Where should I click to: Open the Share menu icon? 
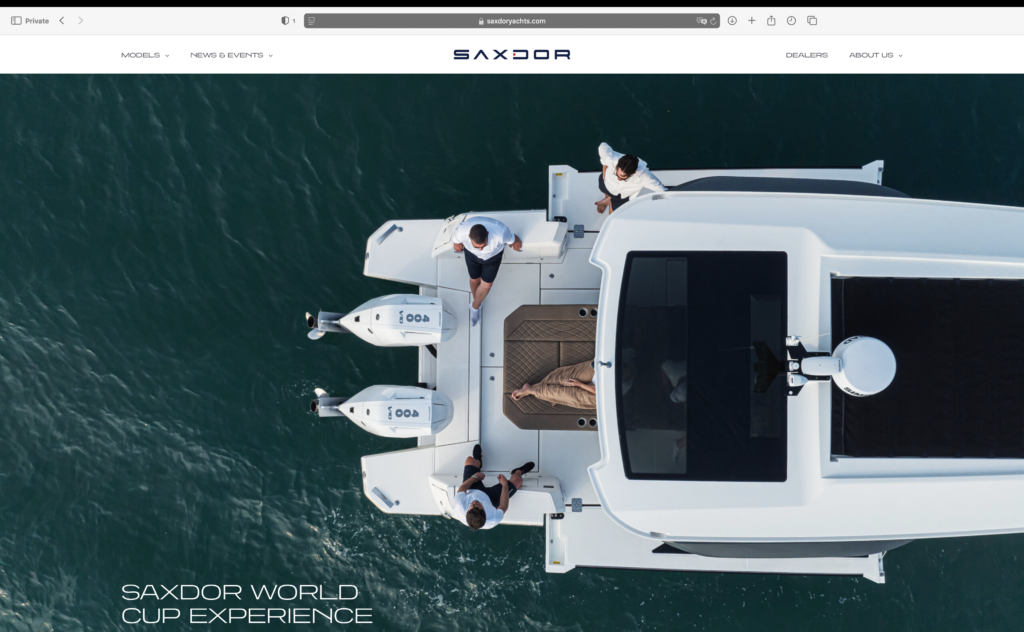(x=771, y=20)
